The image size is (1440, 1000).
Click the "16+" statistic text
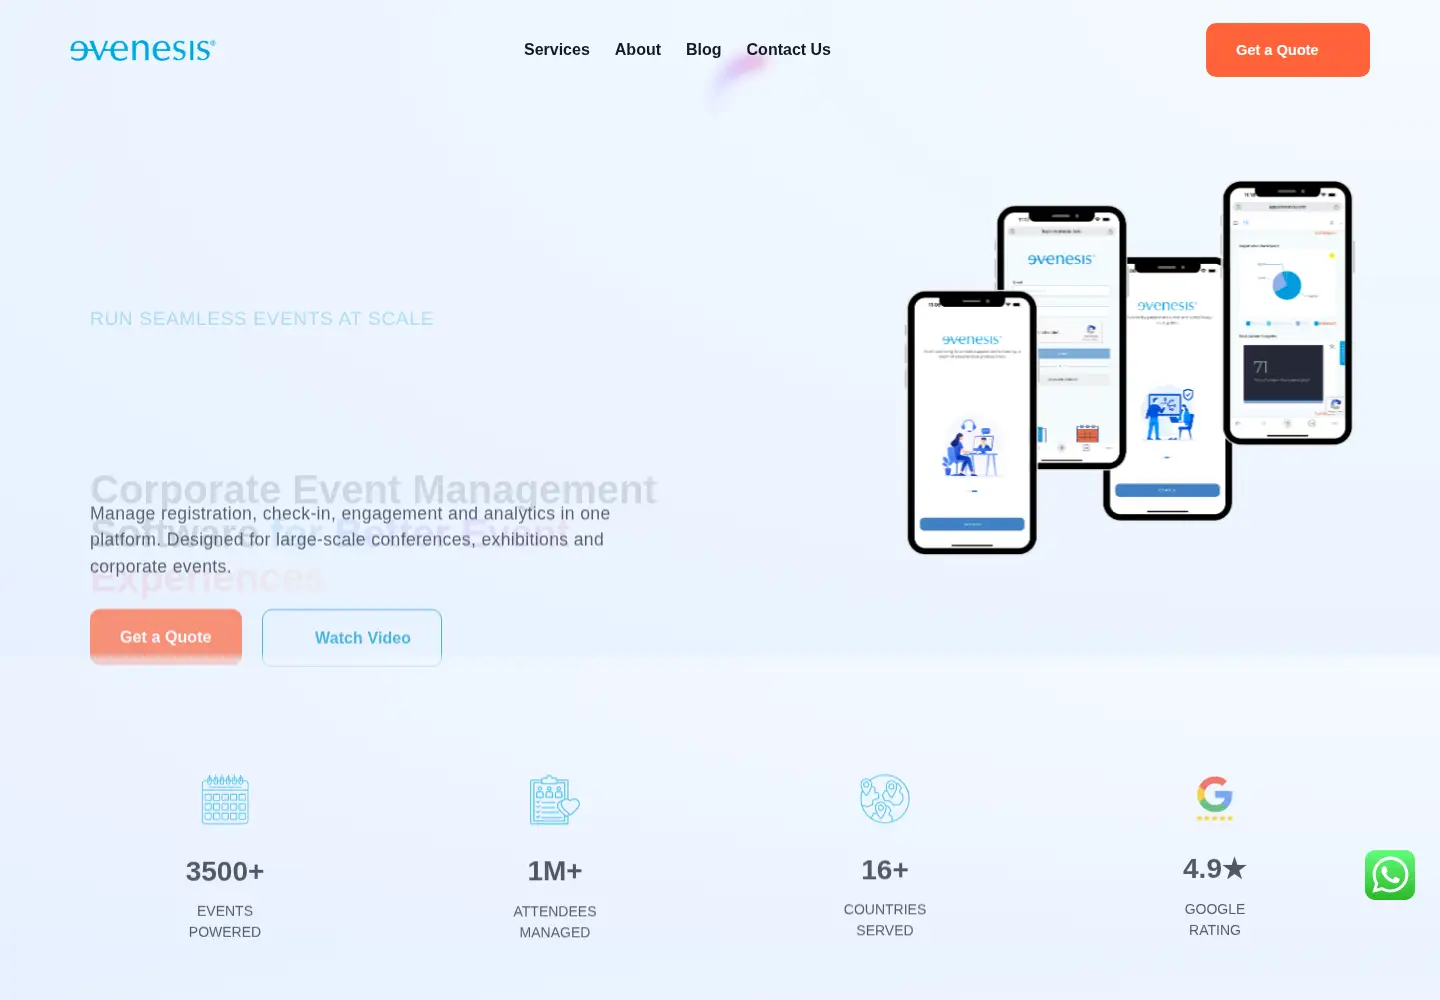pos(885,870)
